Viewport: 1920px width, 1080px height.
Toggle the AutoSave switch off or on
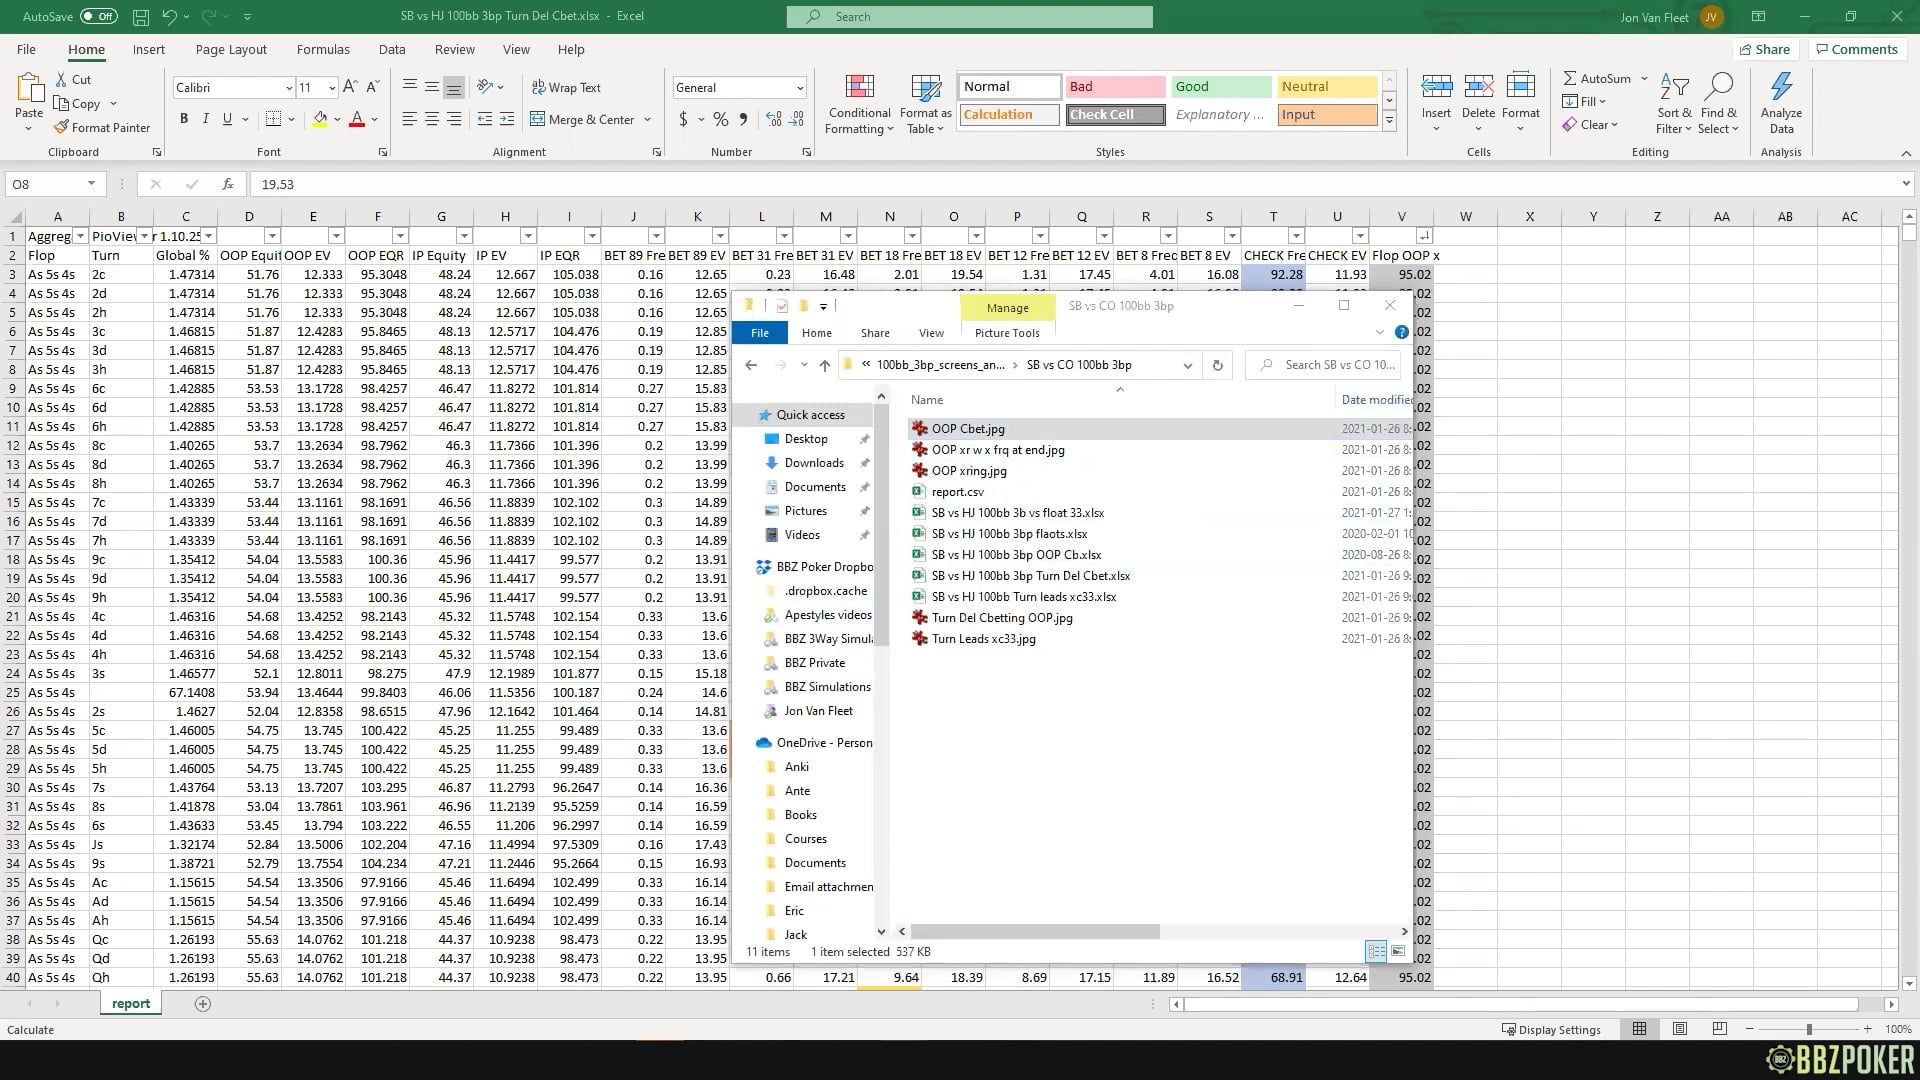98,16
